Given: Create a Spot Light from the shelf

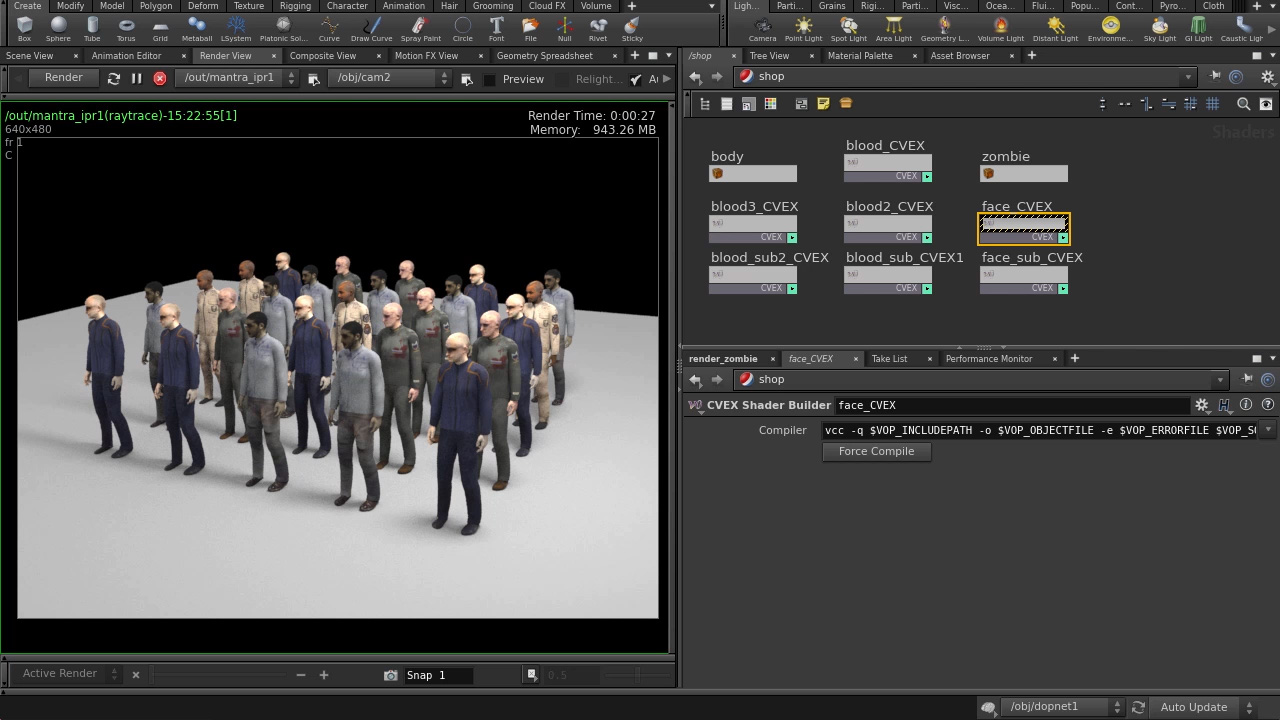Looking at the screenshot, I should tap(848, 28).
